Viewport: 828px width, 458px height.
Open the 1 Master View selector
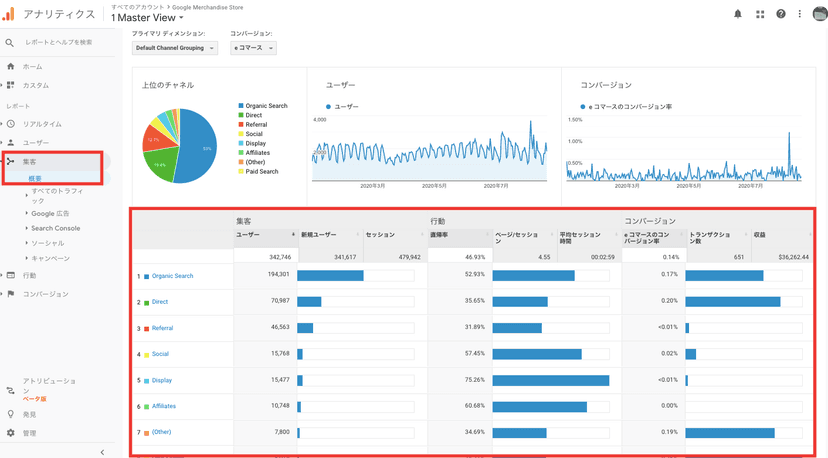pyautogui.click(x=147, y=18)
